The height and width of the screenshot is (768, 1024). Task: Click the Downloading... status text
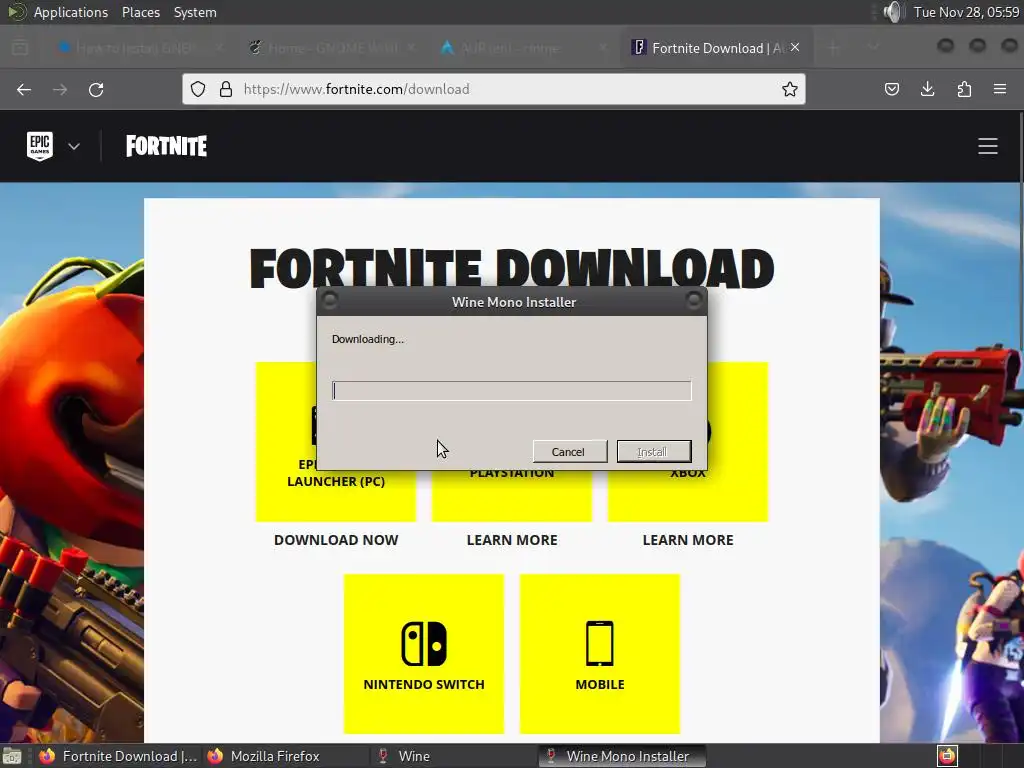[368, 339]
